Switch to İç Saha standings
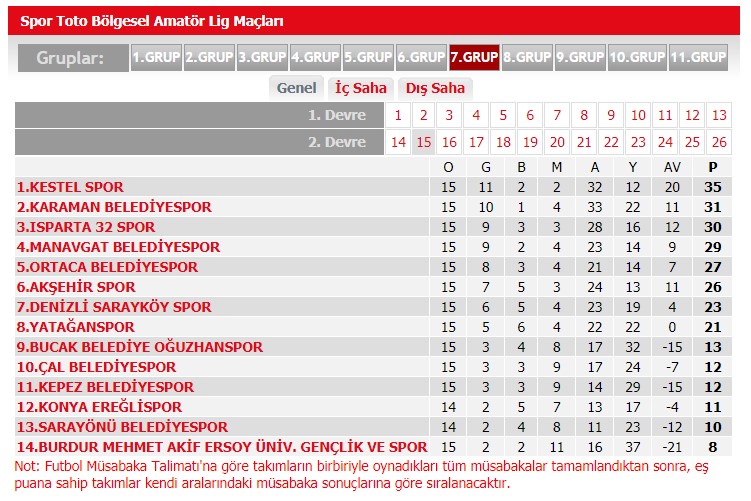751x501 pixels. (x=361, y=88)
